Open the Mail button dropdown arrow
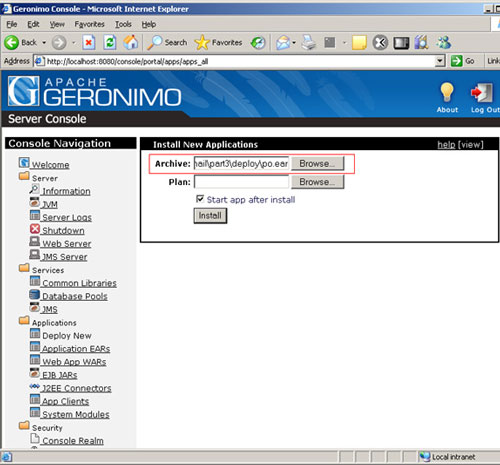The height and width of the screenshot is (465, 500). click(x=294, y=43)
